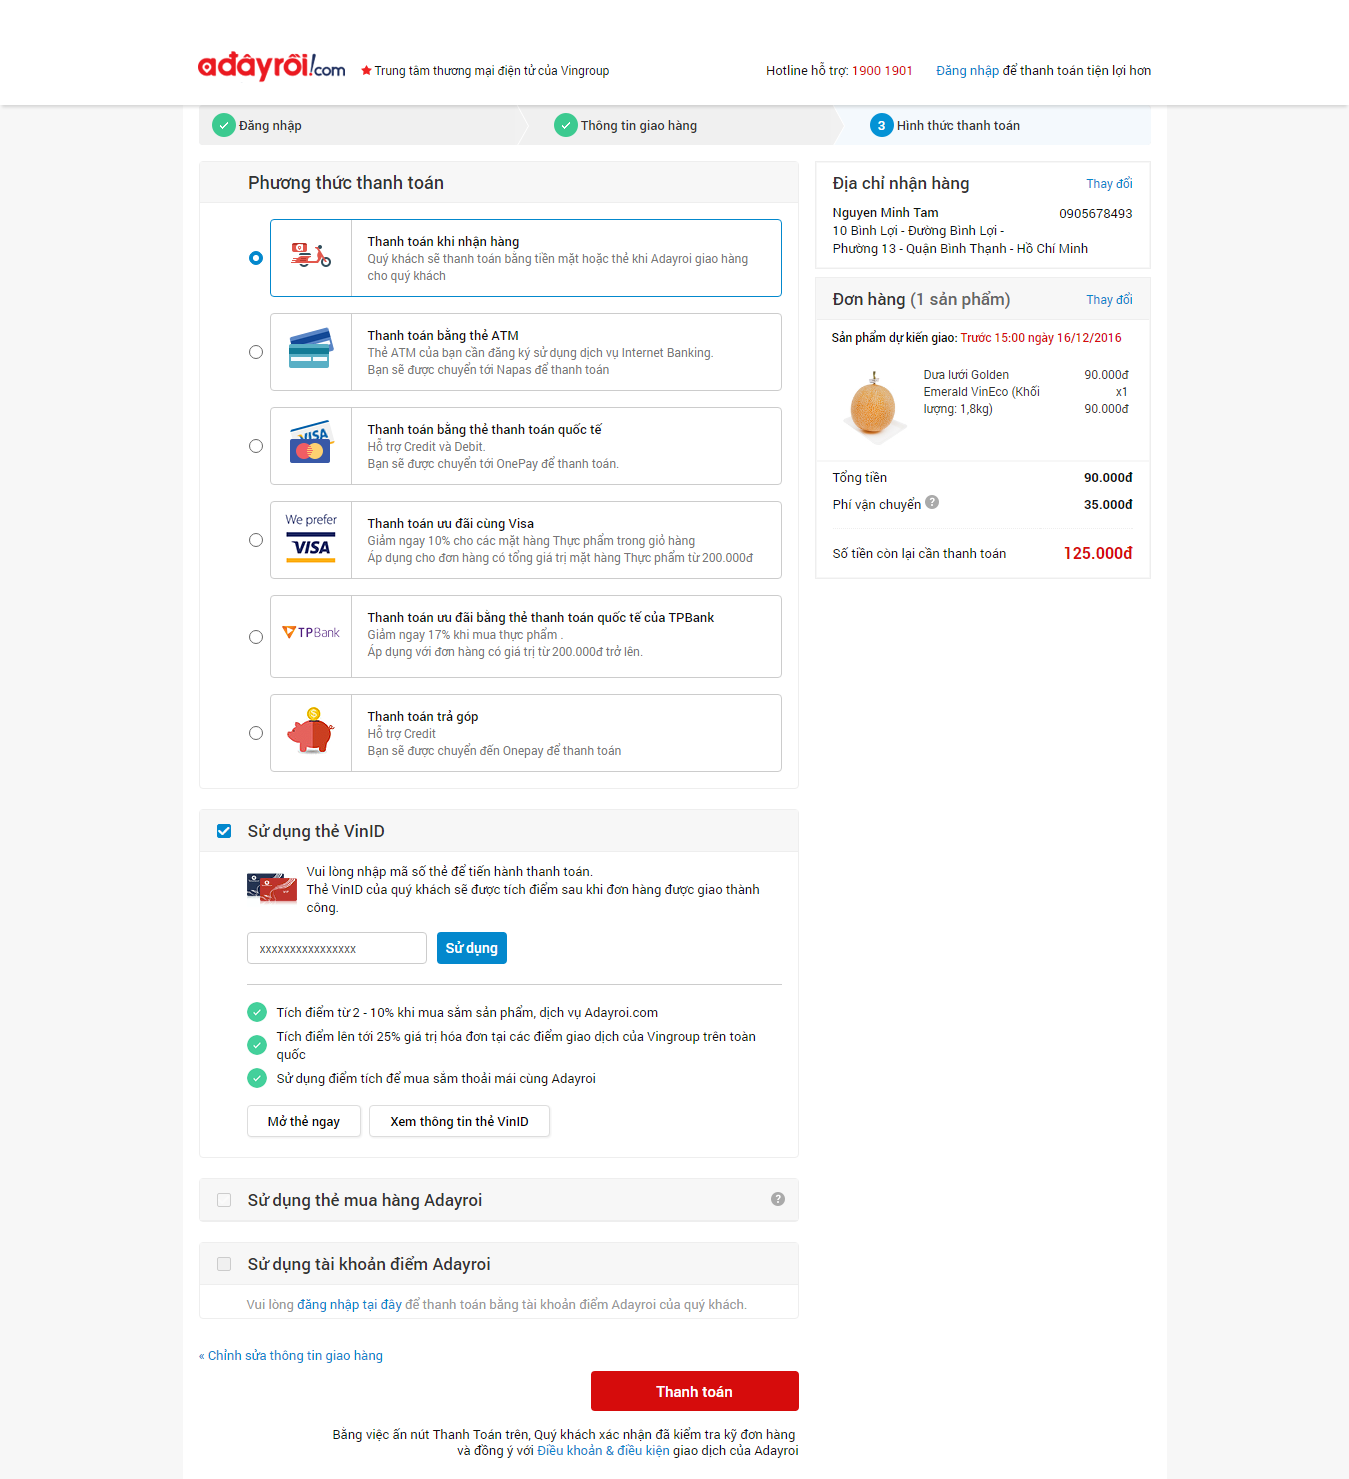Click the delivery scooter cash-on-delivery icon
Screen dimensions: 1349x1479
tap(311, 257)
